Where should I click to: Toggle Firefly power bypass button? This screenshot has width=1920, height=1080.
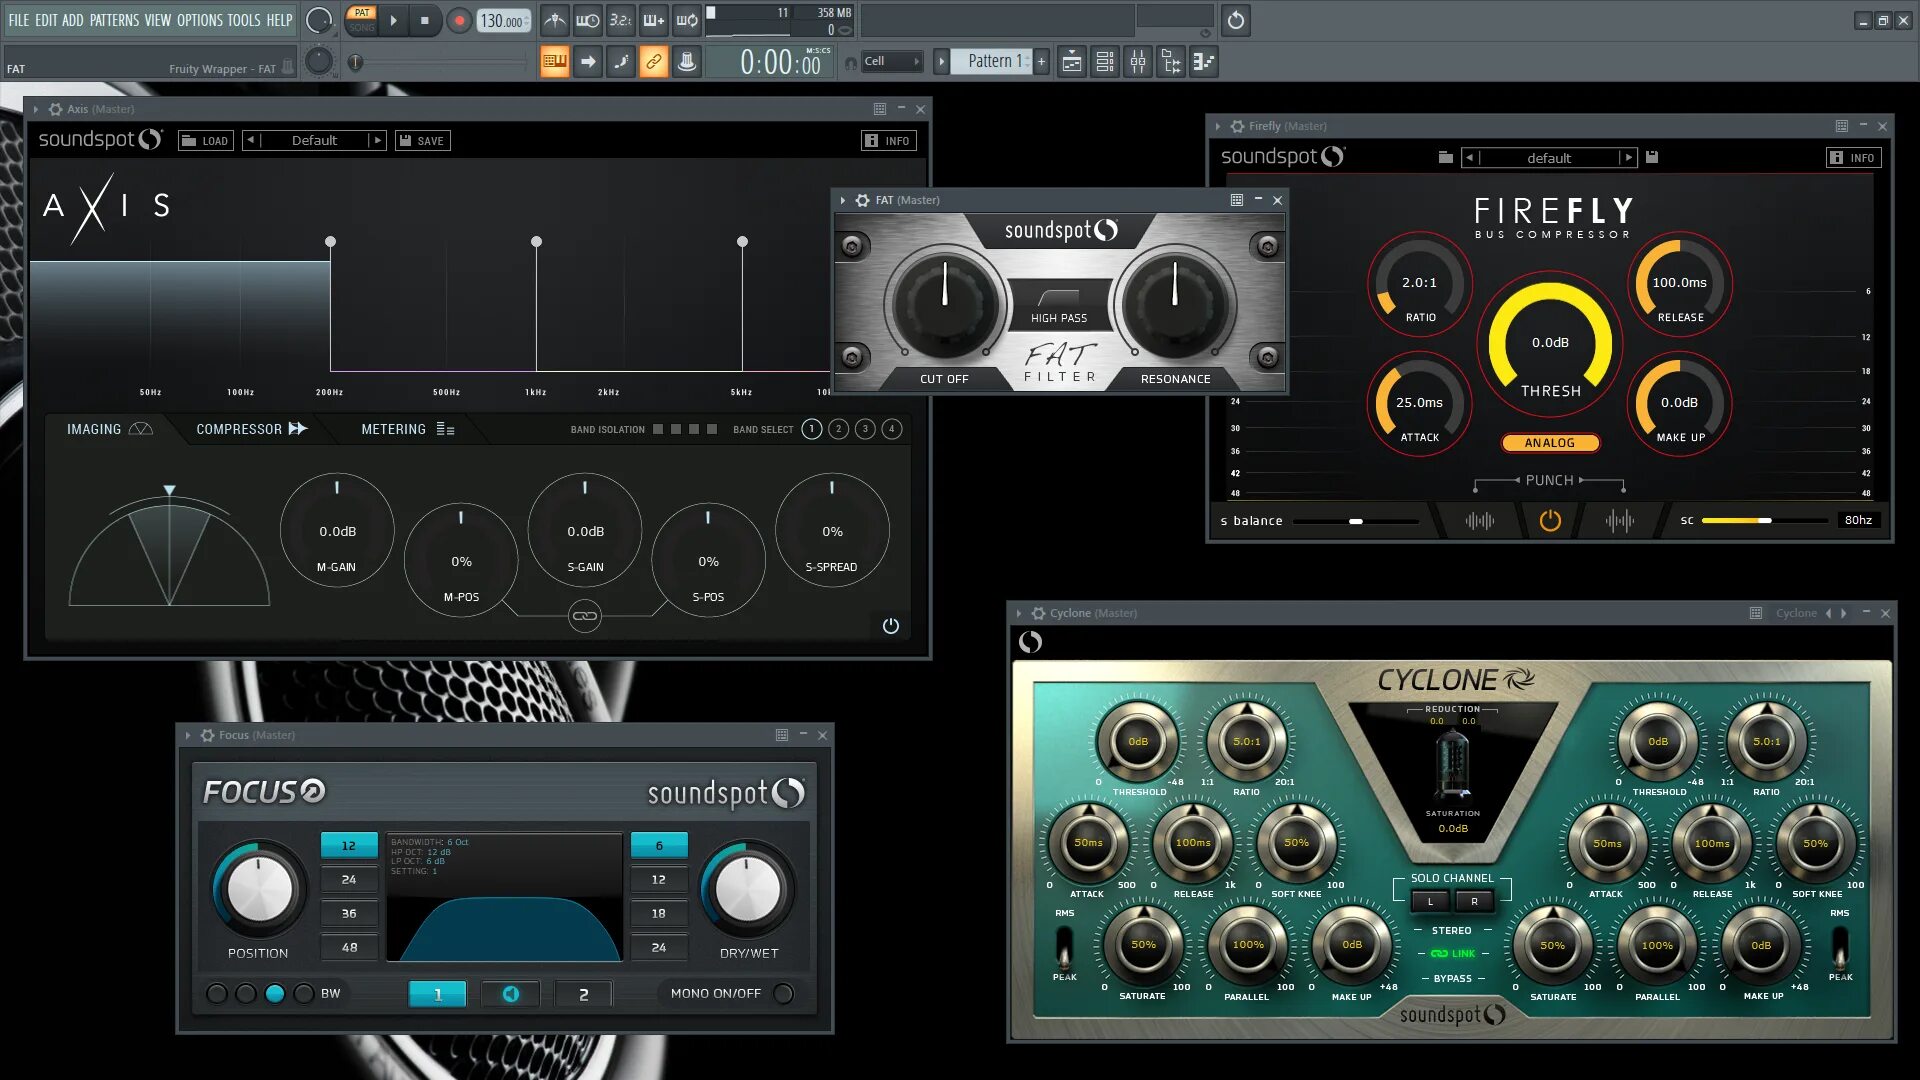point(1549,521)
